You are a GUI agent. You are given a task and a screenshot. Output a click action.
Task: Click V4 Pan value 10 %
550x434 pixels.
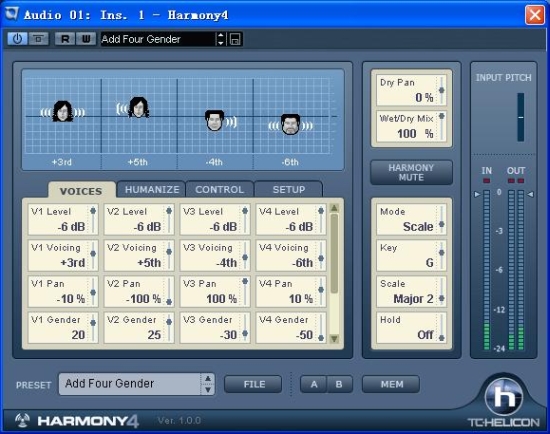[301, 299]
